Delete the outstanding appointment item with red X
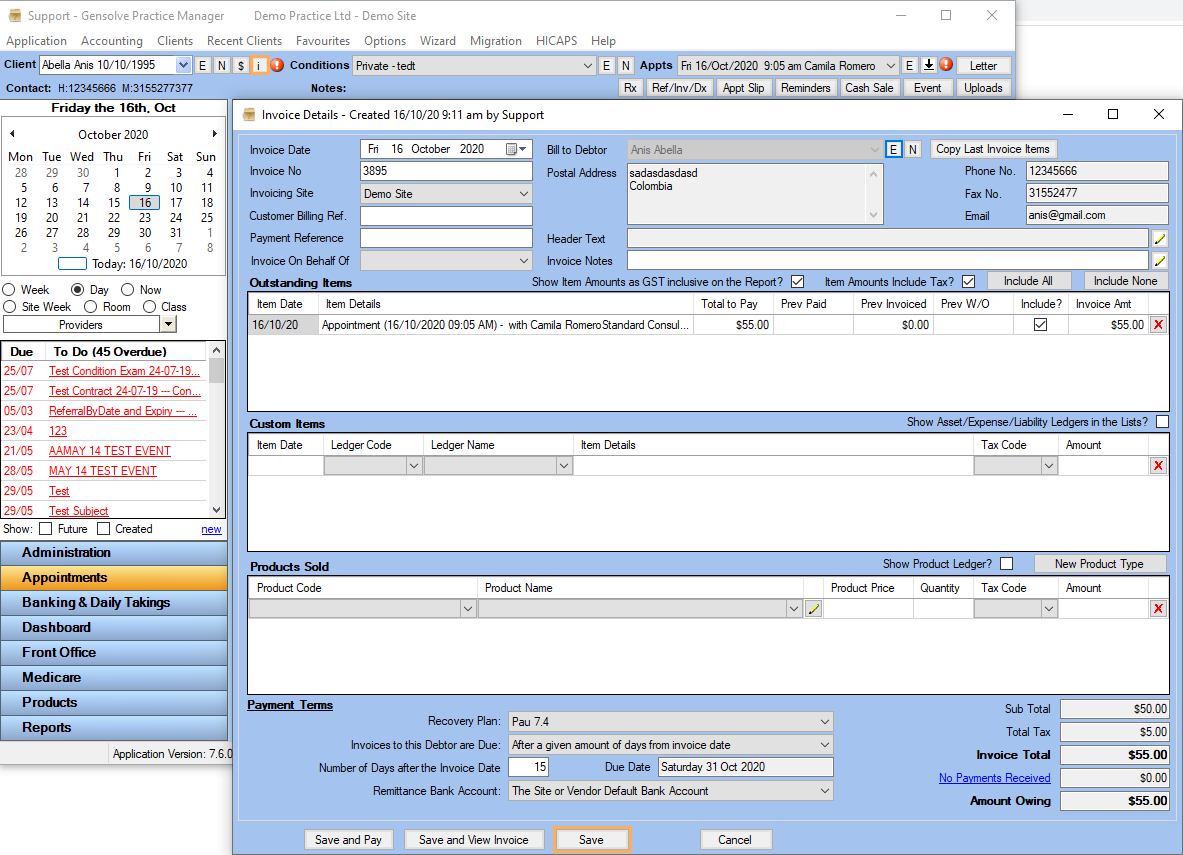1183x855 pixels. pyautogui.click(x=1158, y=325)
